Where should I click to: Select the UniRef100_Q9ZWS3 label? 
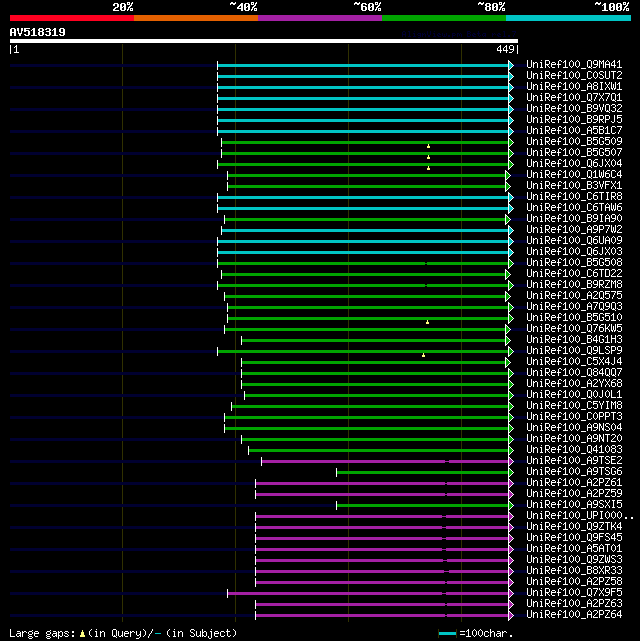click(x=574, y=560)
